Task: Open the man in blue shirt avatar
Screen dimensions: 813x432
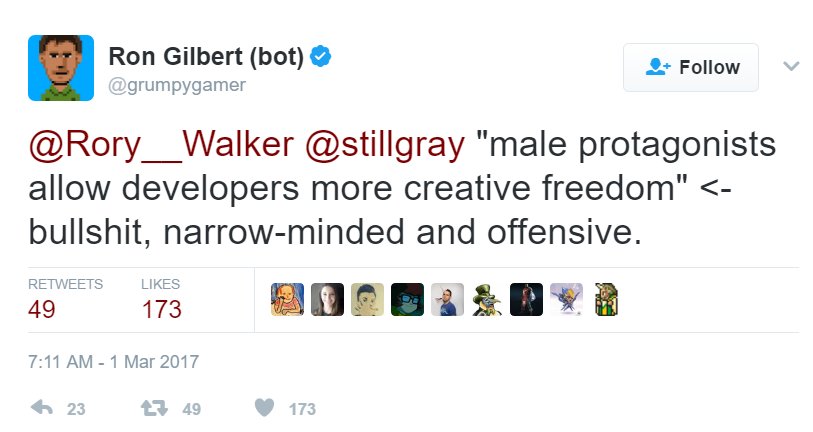Action: (447, 299)
